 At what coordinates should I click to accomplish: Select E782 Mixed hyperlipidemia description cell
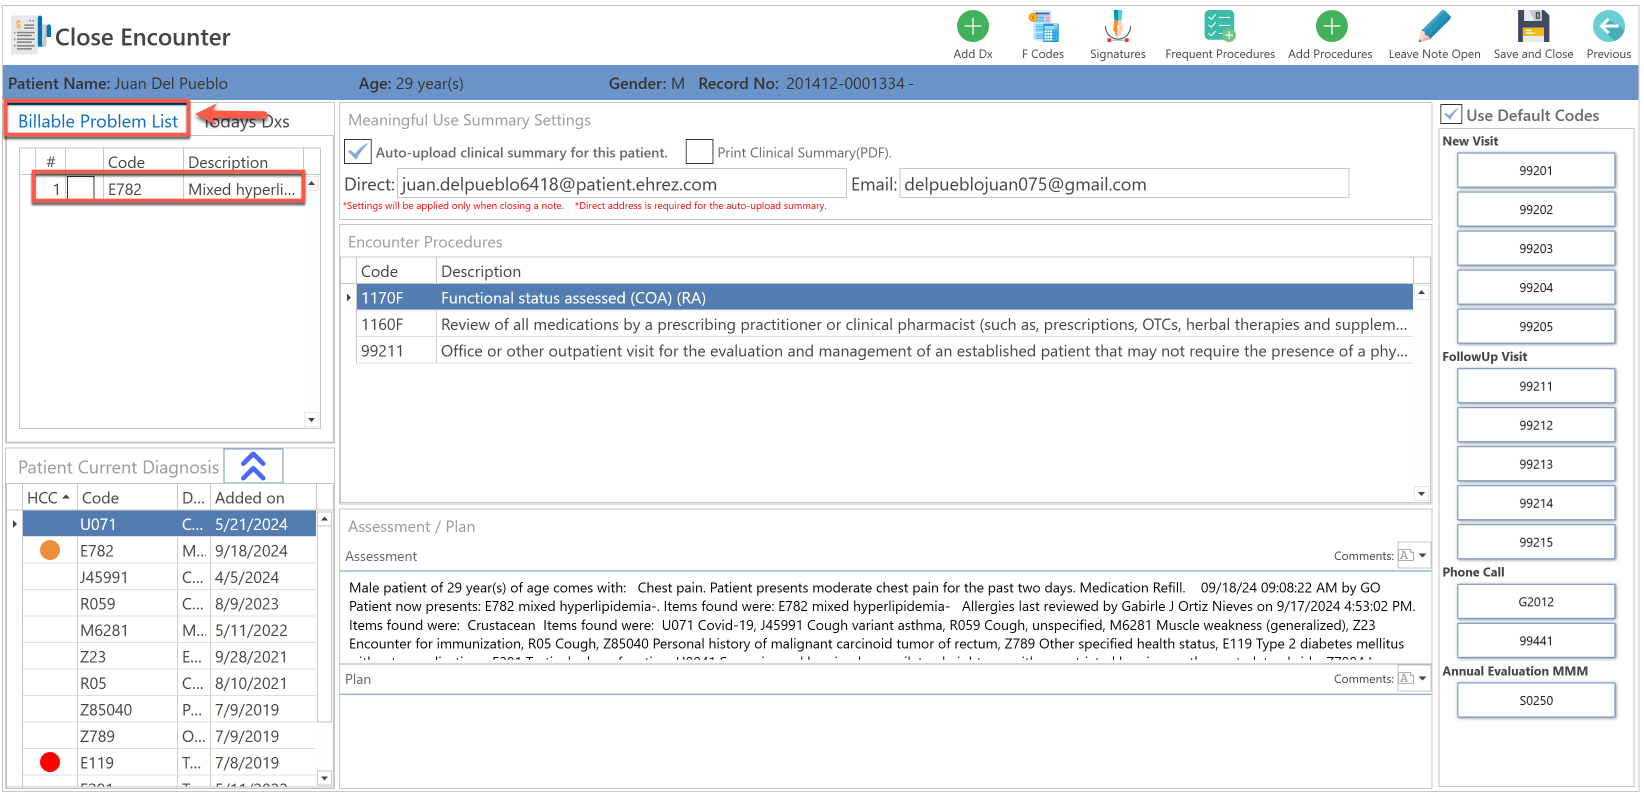point(243,188)
